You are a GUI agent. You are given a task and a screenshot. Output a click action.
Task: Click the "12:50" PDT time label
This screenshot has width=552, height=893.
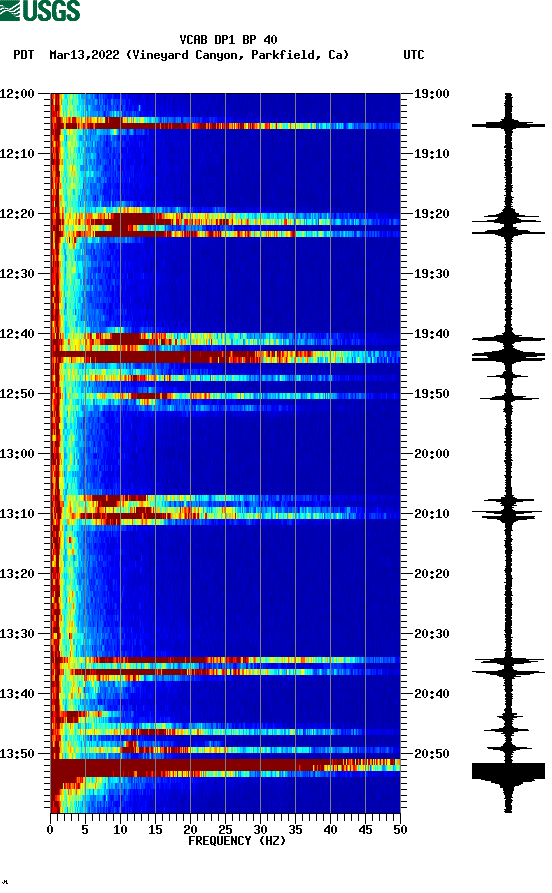(18, 394)
